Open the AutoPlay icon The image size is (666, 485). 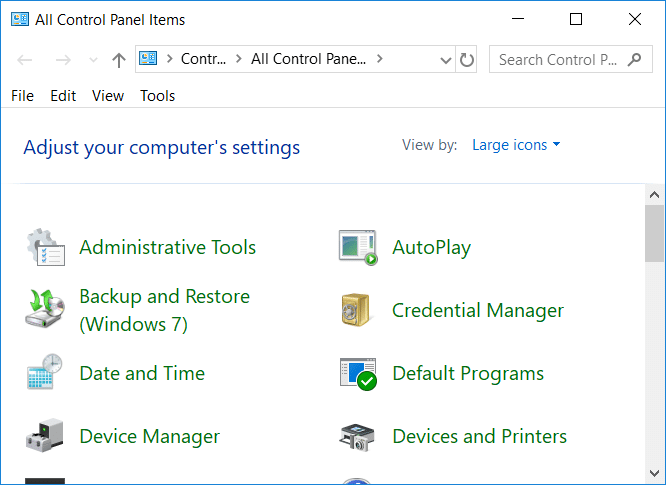click(358, 247)
